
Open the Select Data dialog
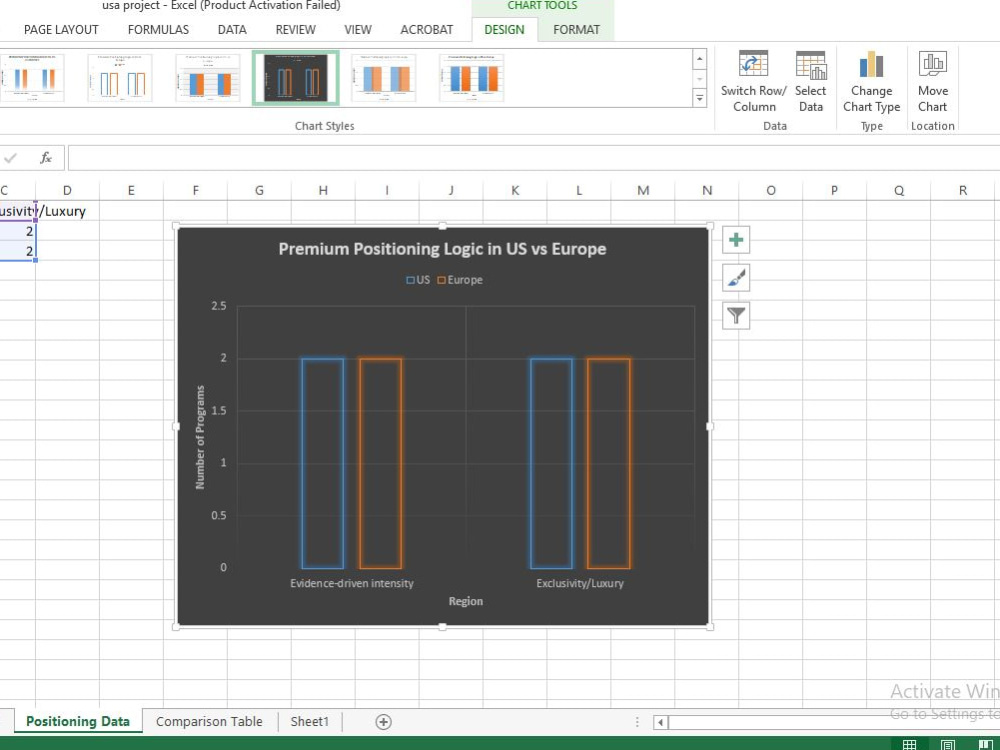(x=811, y=82)
